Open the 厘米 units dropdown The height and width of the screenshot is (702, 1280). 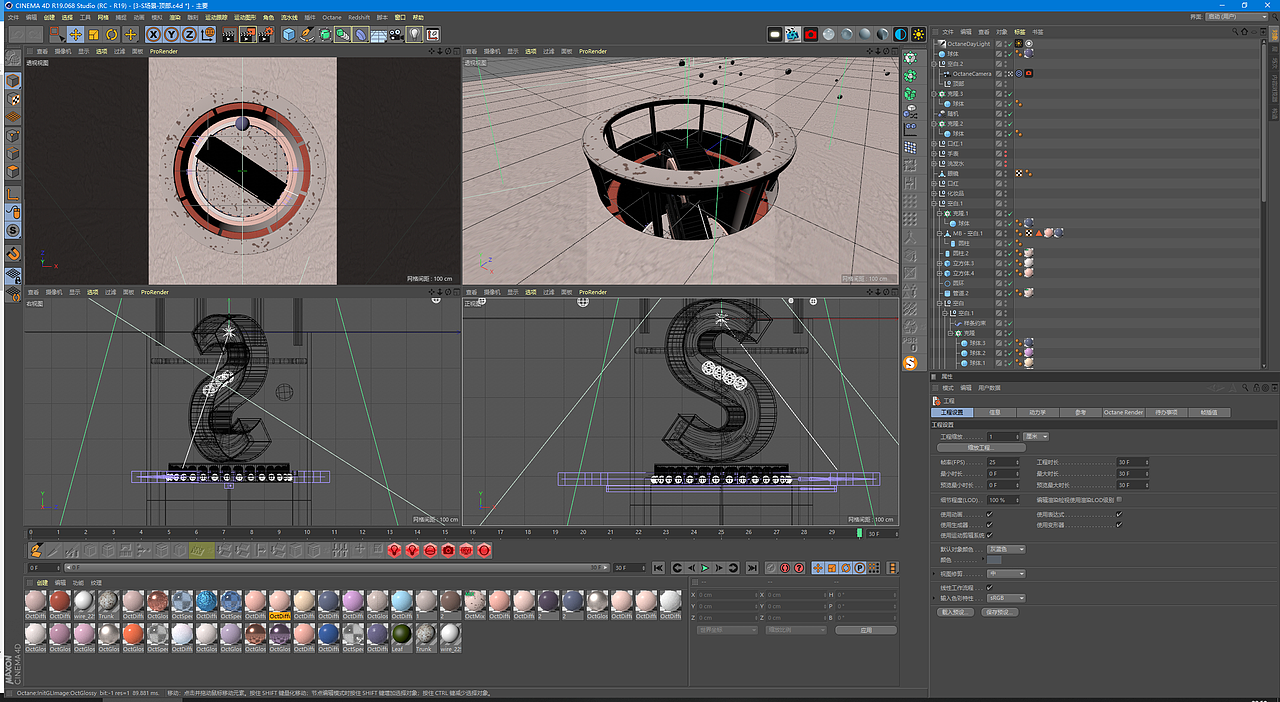[x=1037, y=436]
